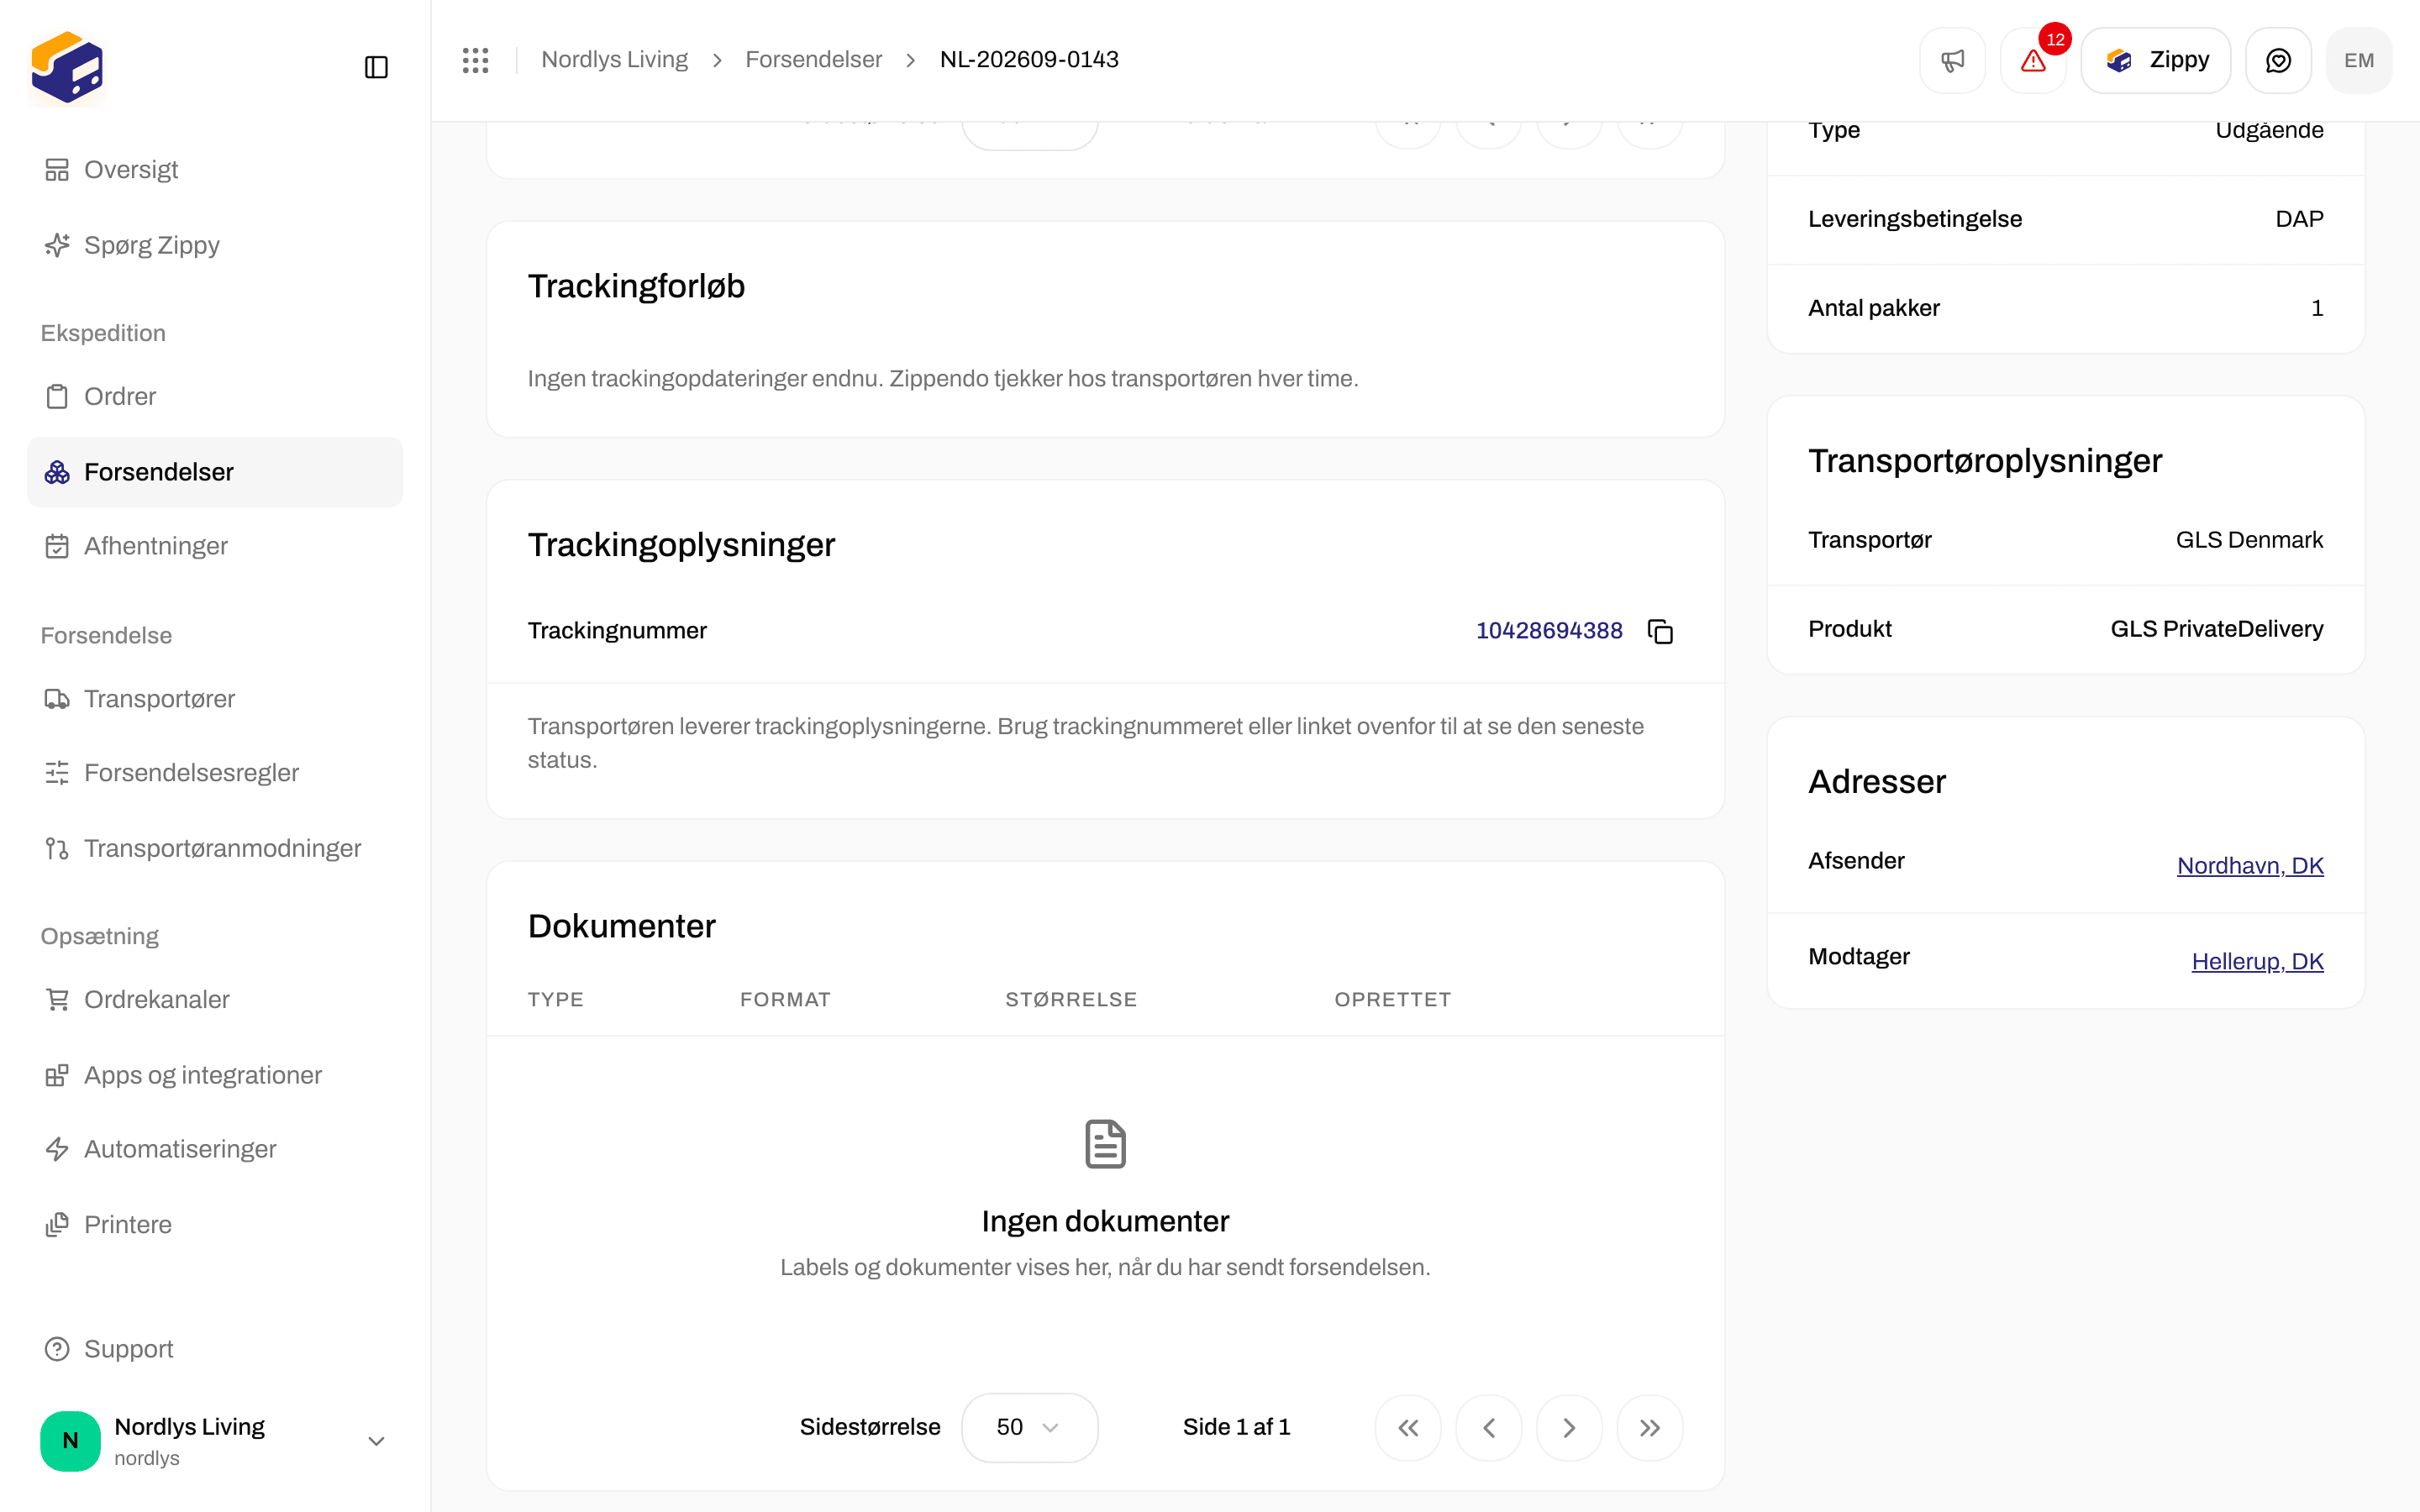Open the announcements megaphone
Screen dimensions: 2420x1512
coord(1952,60)
